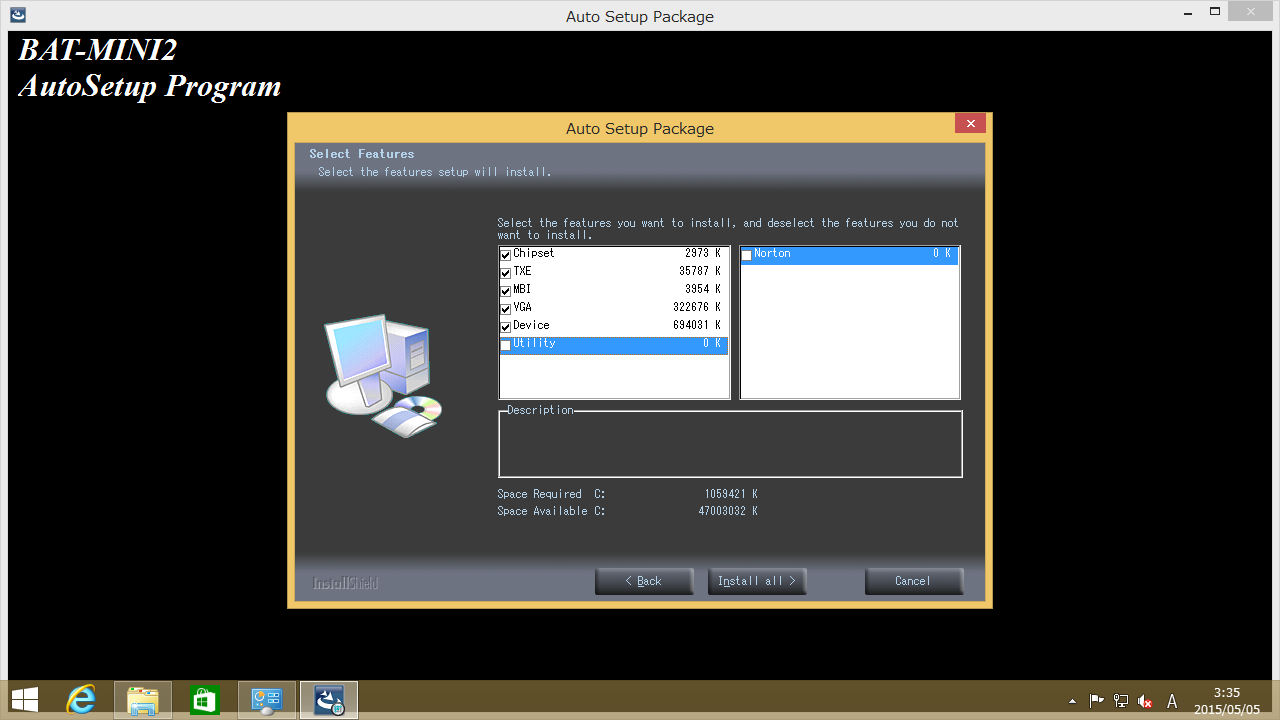Screen dimensions: 1280x720
Task: Enable the Utility feature checkbox
Action: point(505,345)
